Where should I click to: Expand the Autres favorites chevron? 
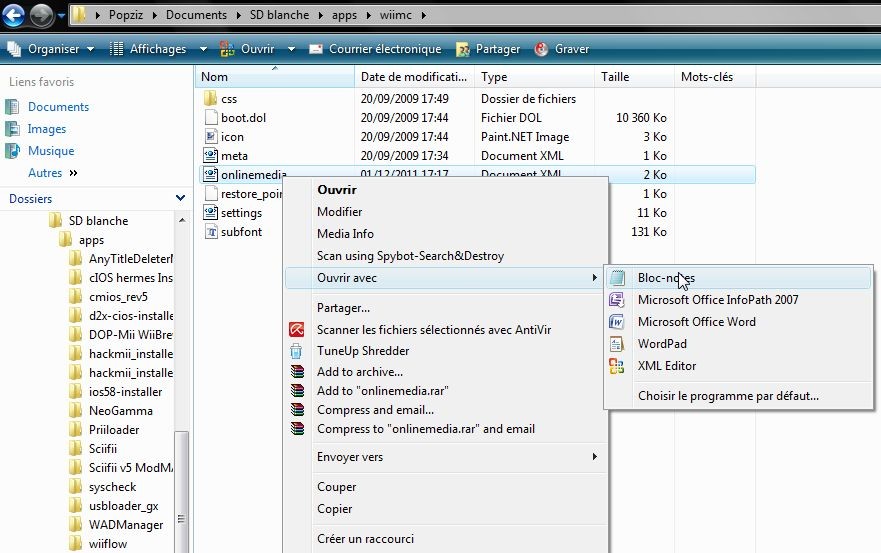tap(73, 173)
